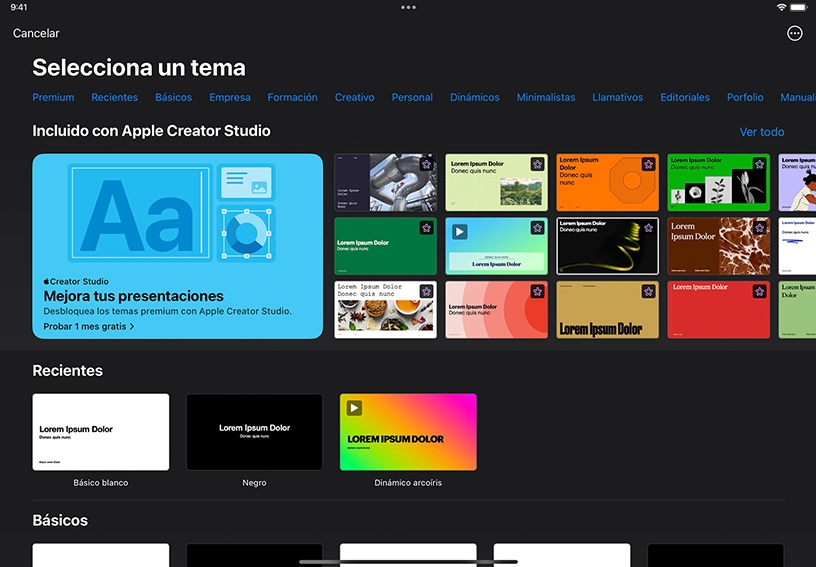
Task: Jump to the Empresa category
Action: [x=230, y=97]
